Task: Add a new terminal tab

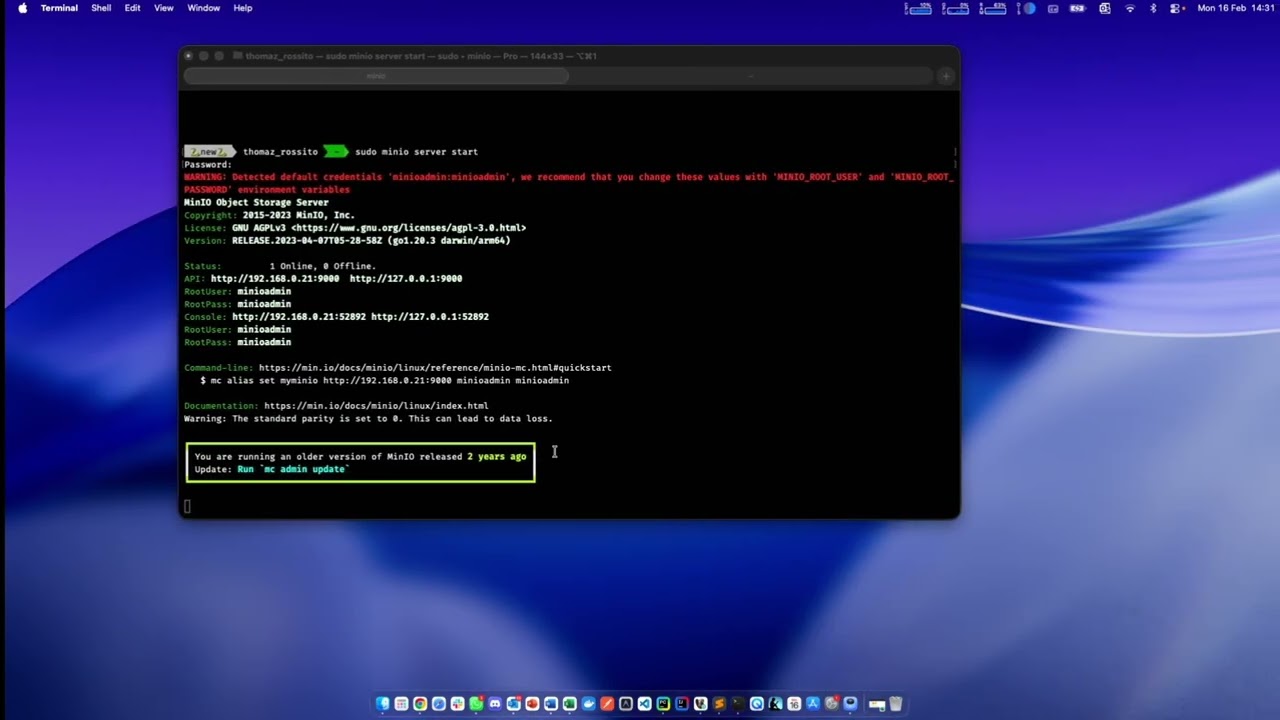Action: point(946,76)
